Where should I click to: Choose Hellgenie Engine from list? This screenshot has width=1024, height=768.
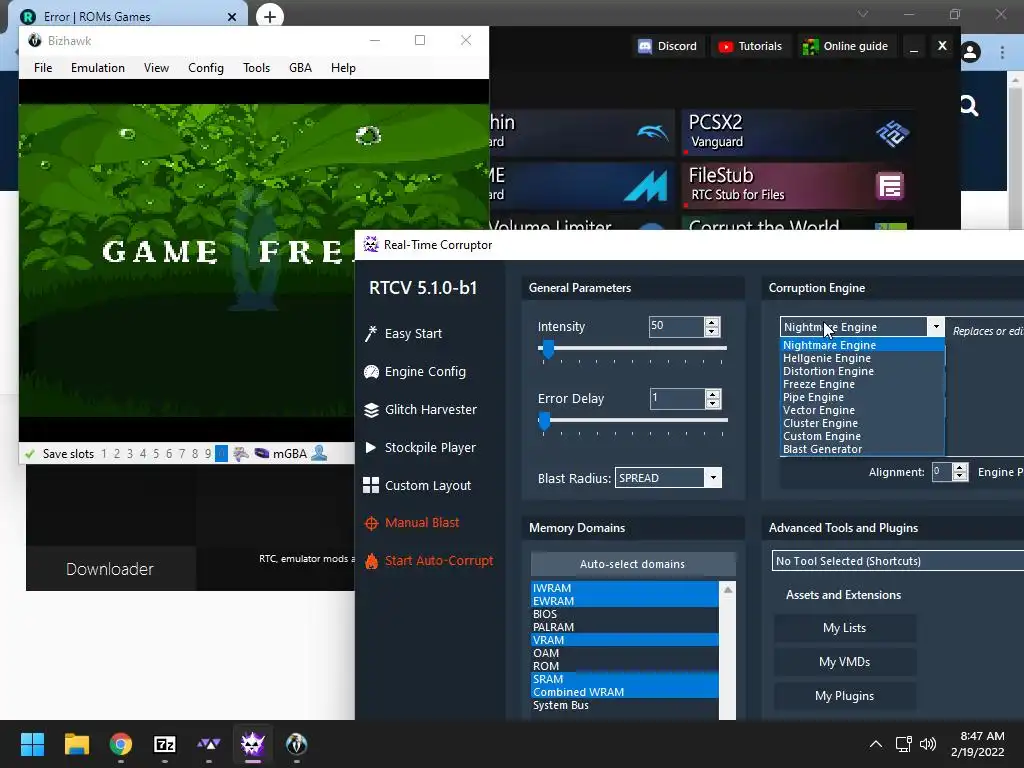[x=862, y=358]
